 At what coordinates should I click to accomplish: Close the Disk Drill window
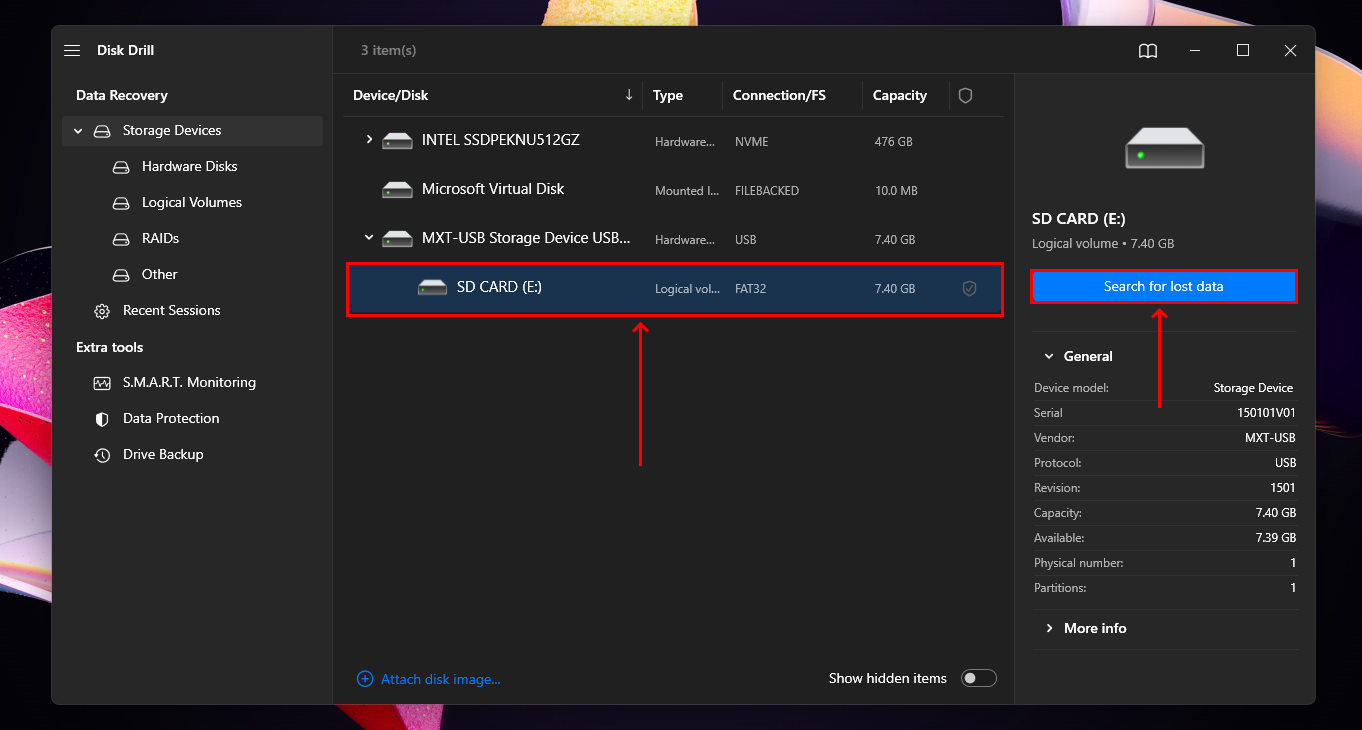pos(1291,51)
